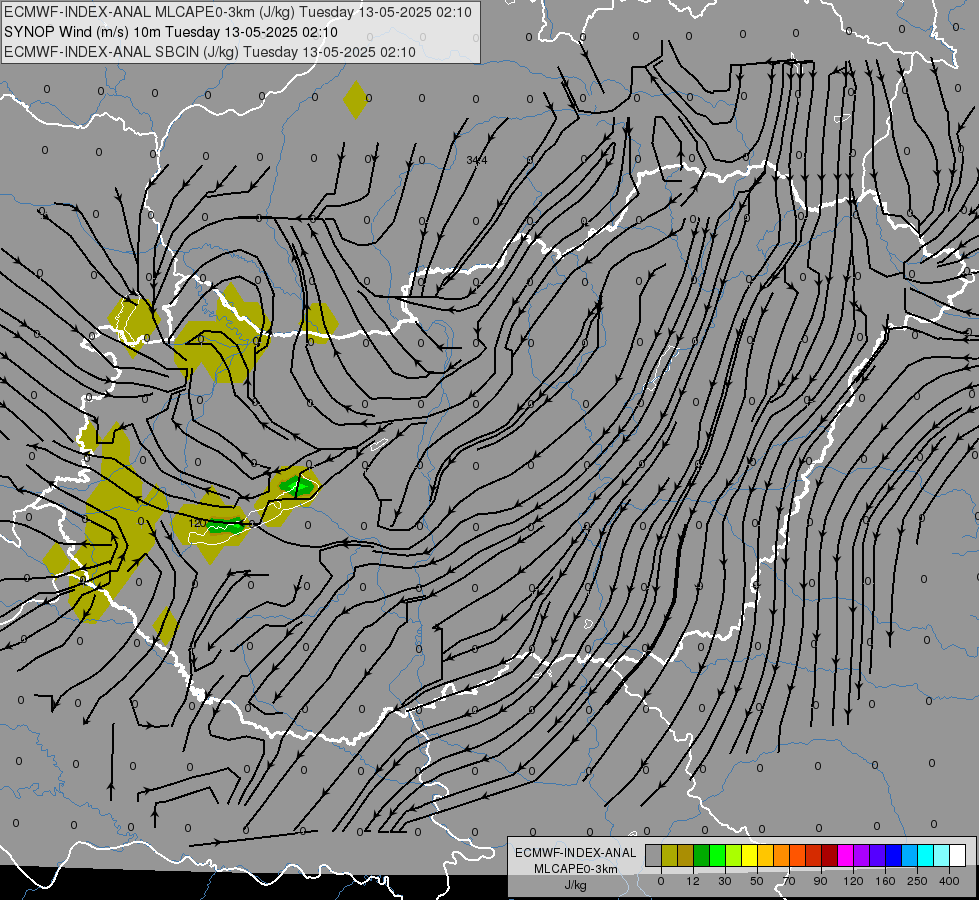The width and height of the screenshot is (979, 900).
Task: Click the SBCIN title line at top
Action: point(210,52)
